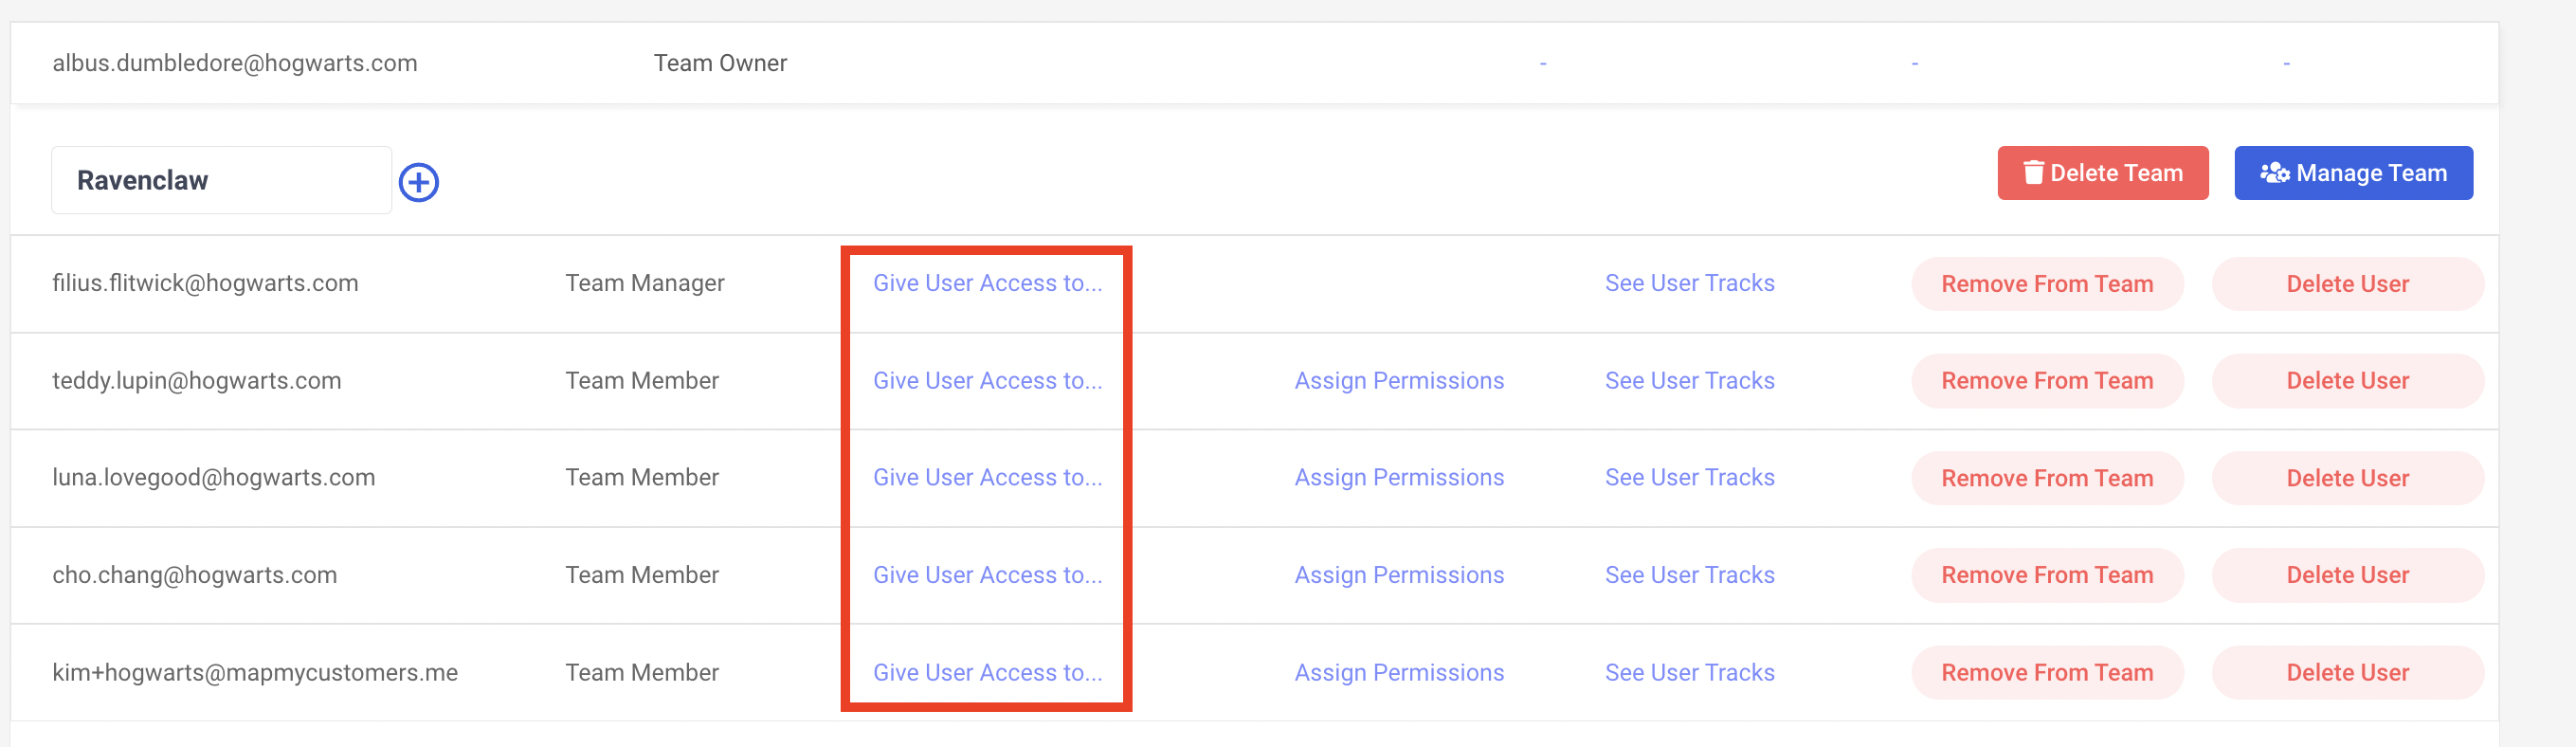The height and width of the screenshot is (747, 2576).
Task: Assign Permissions for teddy.lupin
Action: (x=1399, y=381)
